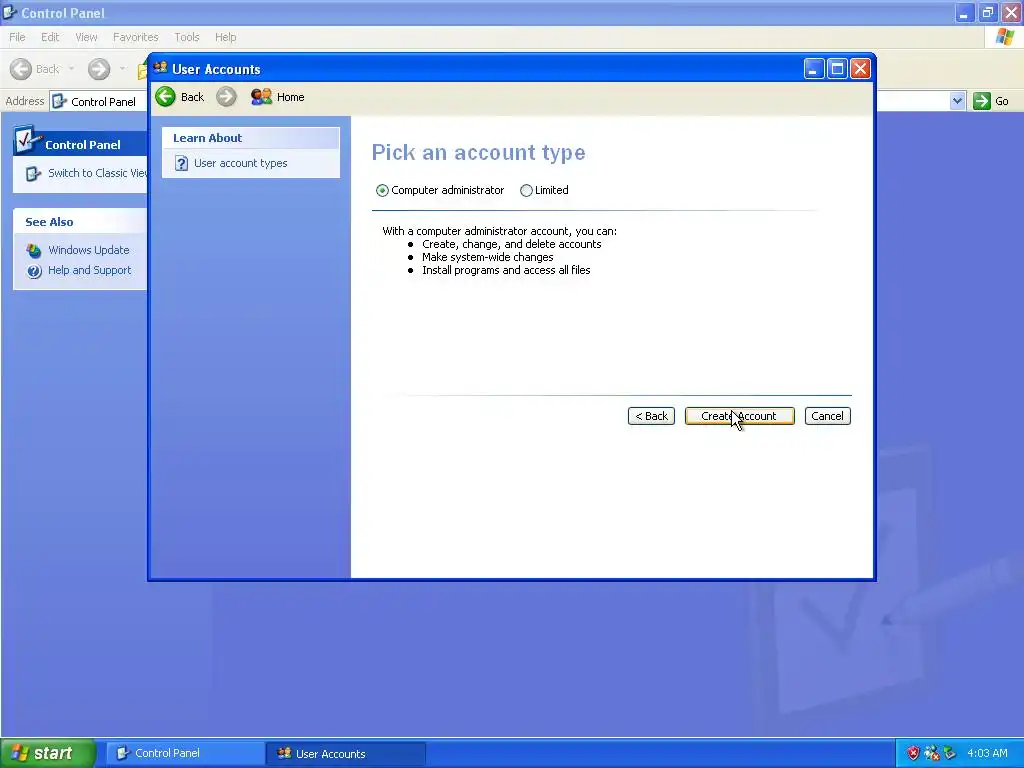Open the View menu
1024x768 pixels.
coord(86,37)
